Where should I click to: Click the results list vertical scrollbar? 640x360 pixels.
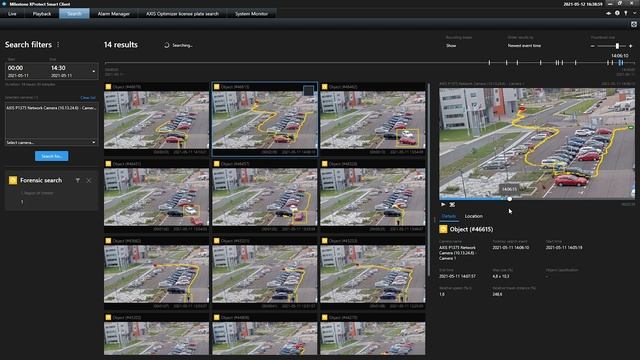click(x=428, y=180)
